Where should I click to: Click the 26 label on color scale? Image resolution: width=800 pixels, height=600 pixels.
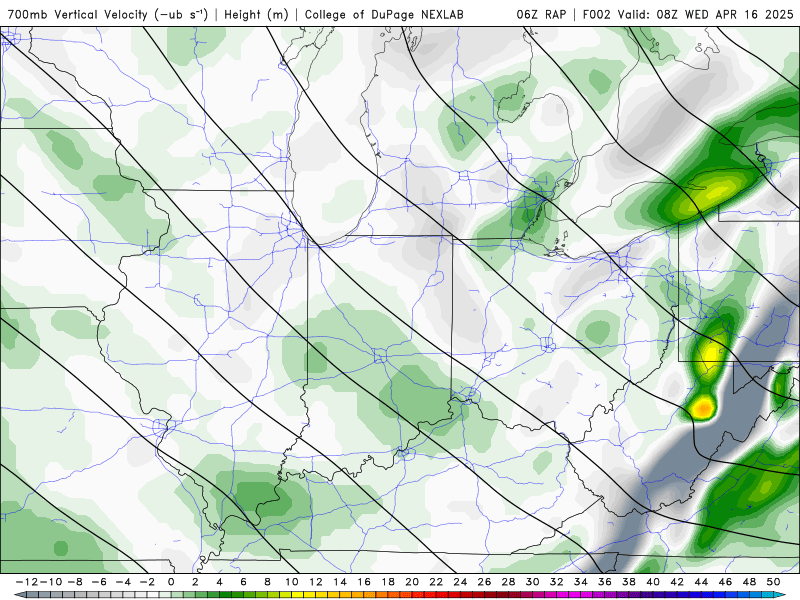click(x=484, y=582)
